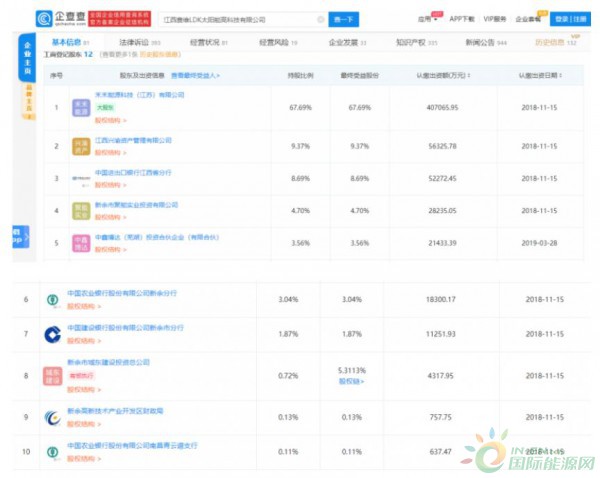Image resolution: width=600 pixels, height=478 pixels.
Task: Open the 企业套餐 link
Action: (528, 19)
